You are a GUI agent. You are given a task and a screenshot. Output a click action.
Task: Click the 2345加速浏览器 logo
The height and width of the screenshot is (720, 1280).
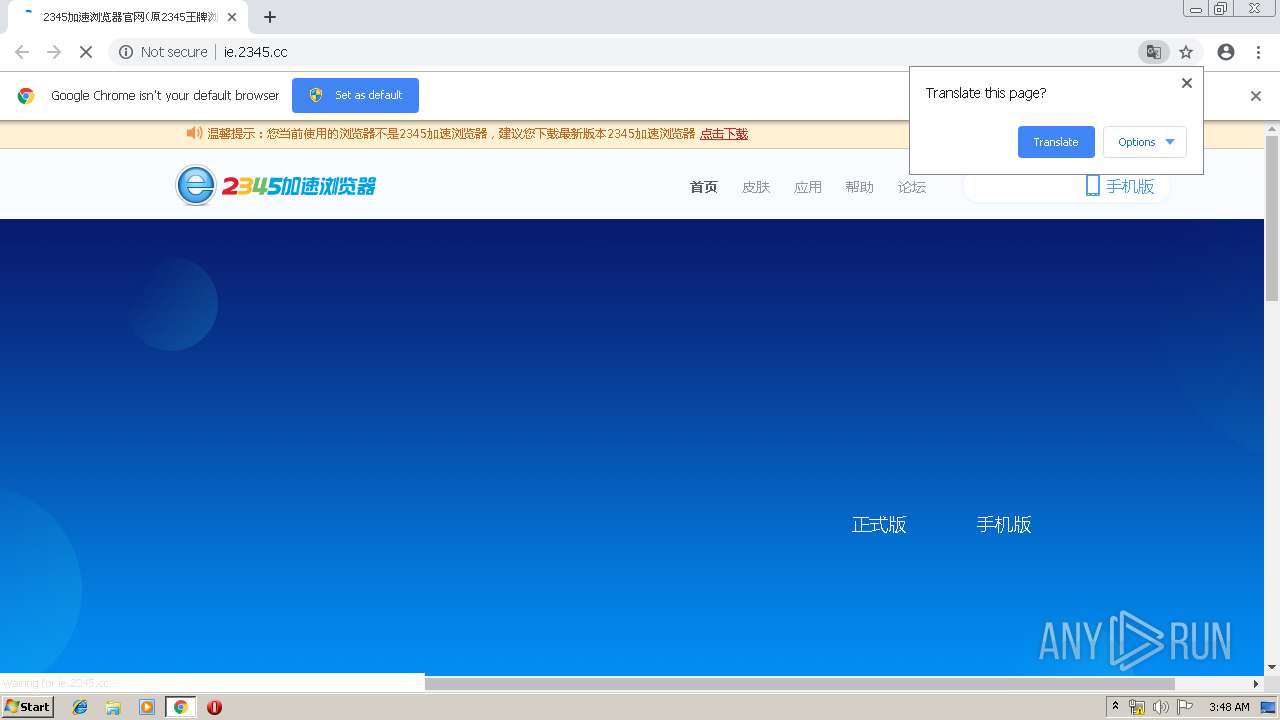pyautogui.click(x=276, y=185)
